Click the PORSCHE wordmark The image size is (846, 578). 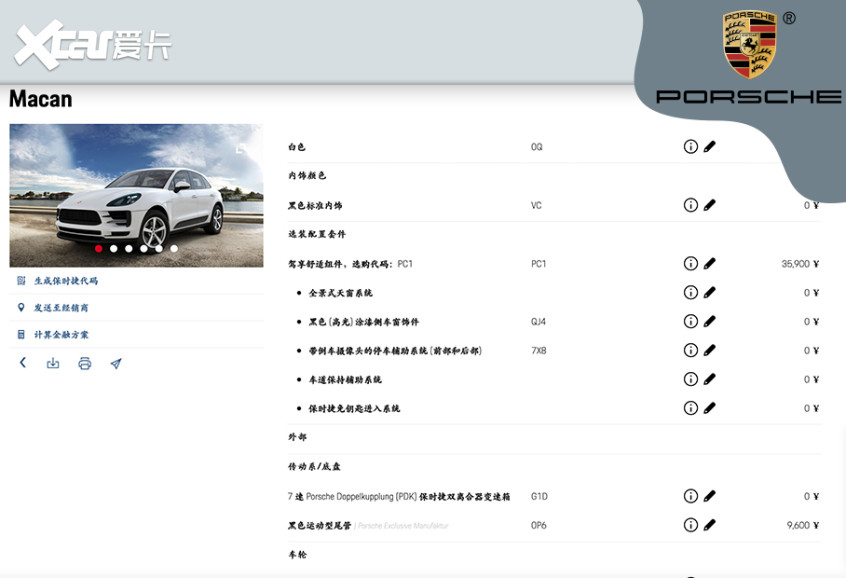click(749, 97)
